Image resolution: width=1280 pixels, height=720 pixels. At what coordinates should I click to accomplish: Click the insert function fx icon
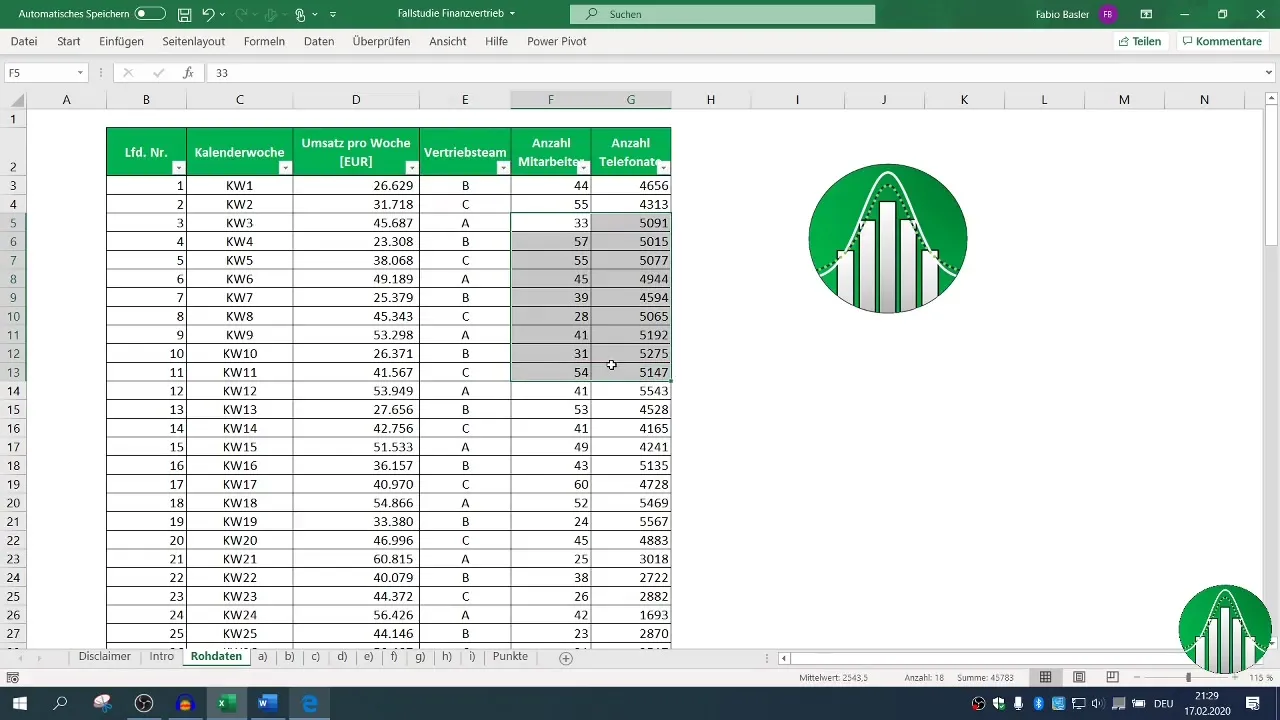pyautogui.click(x=188, y=73)
